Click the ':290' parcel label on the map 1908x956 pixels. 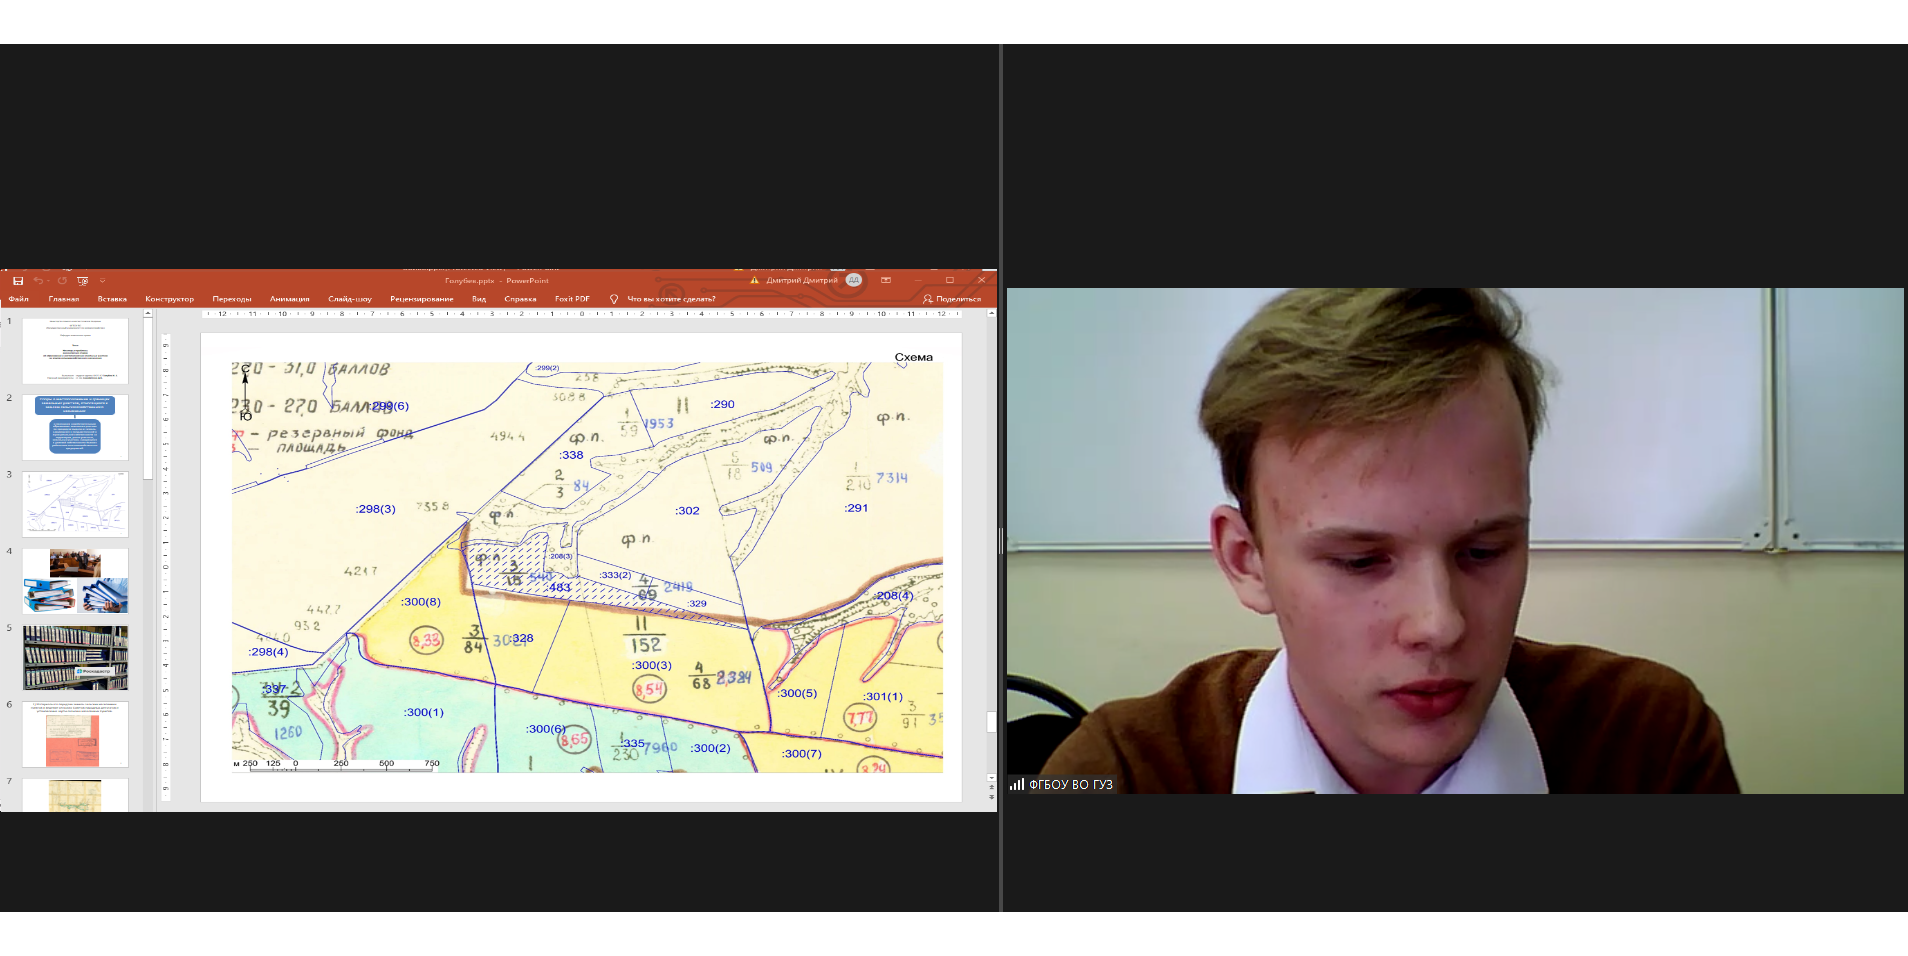pyautogui.click(x=722, y=404)
